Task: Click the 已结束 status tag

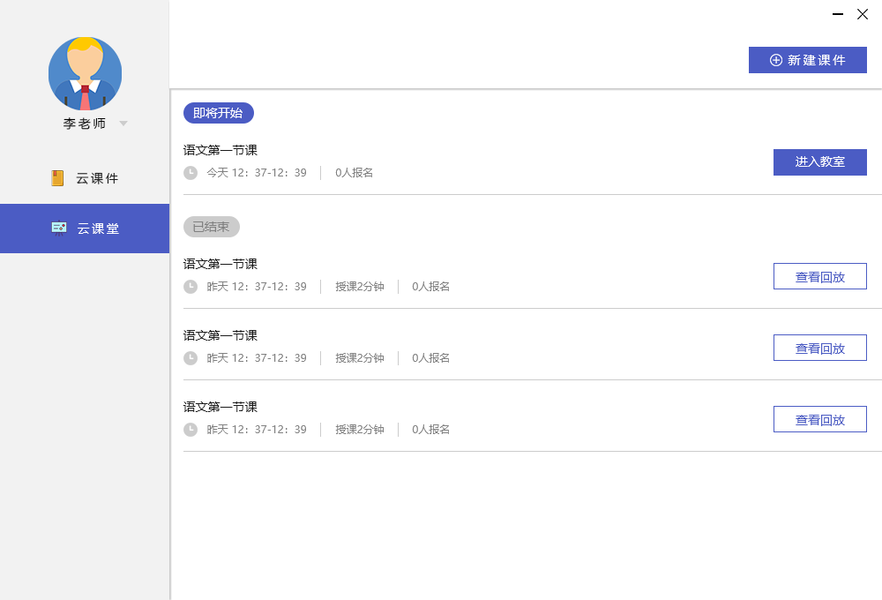Action: [211, 227]
